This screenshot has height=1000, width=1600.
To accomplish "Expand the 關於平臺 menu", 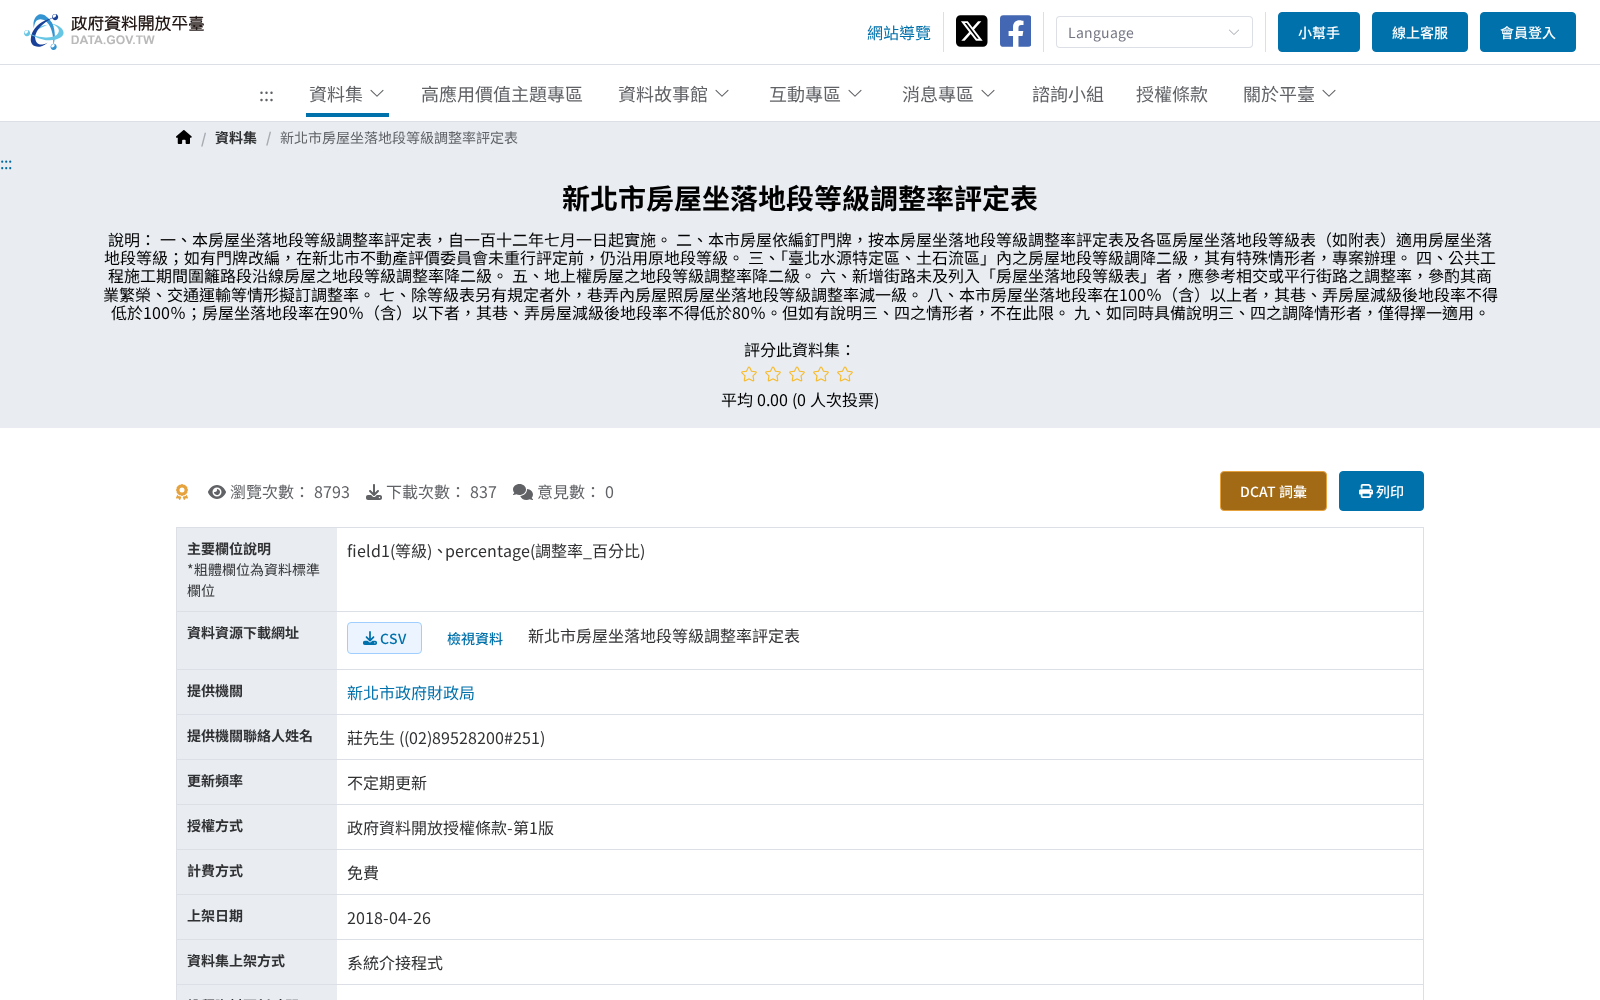I will tap(1290, 94).
